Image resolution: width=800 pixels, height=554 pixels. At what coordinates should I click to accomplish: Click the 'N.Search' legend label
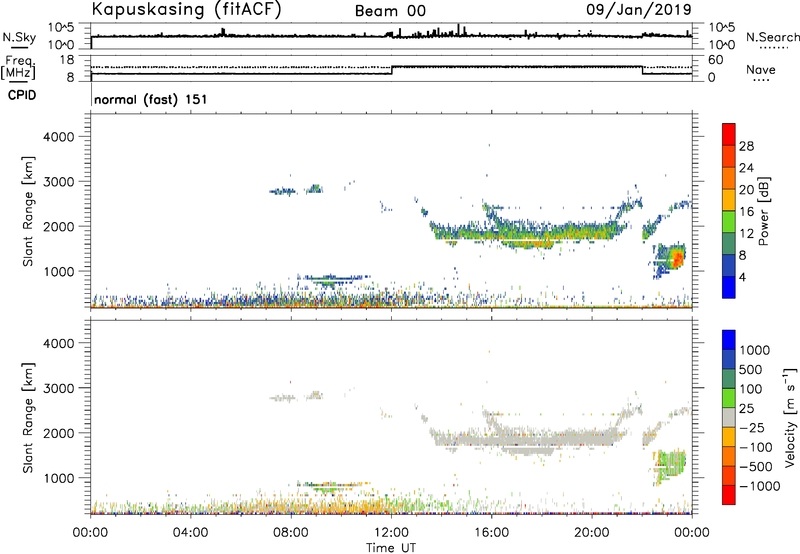tap(773, 37)
